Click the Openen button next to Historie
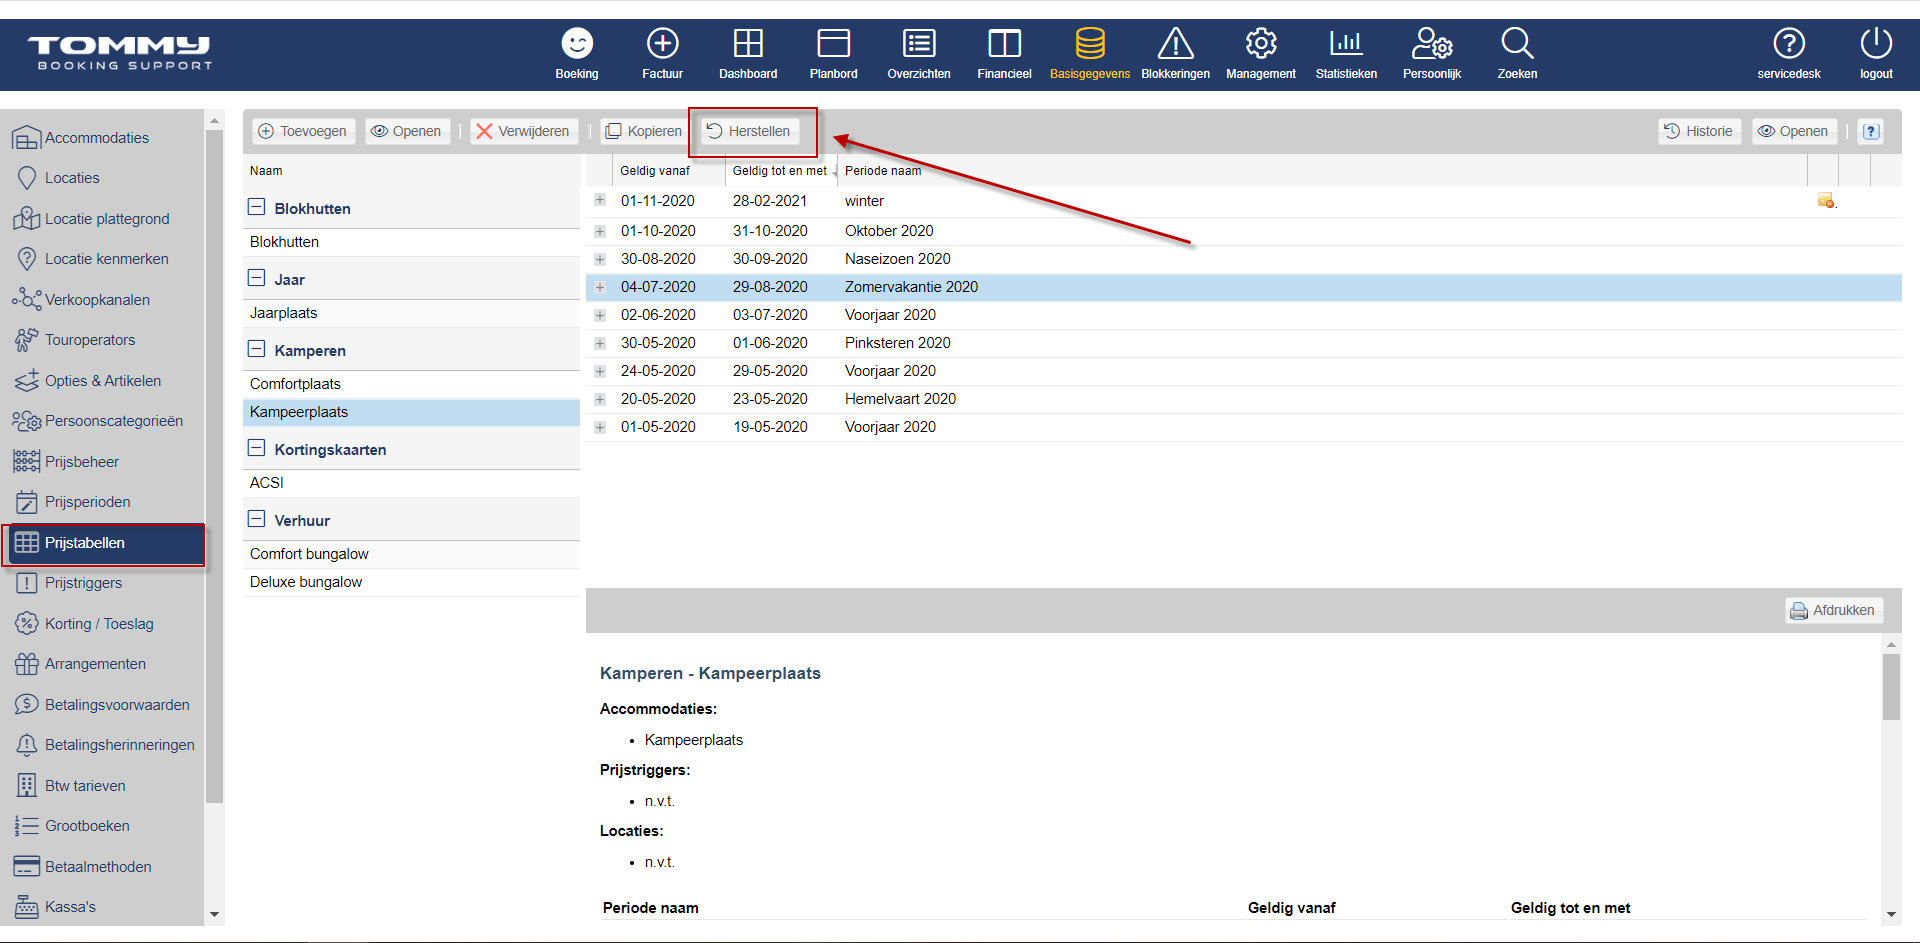This screenshot has height=943, width=1920. pos(1793,131)
